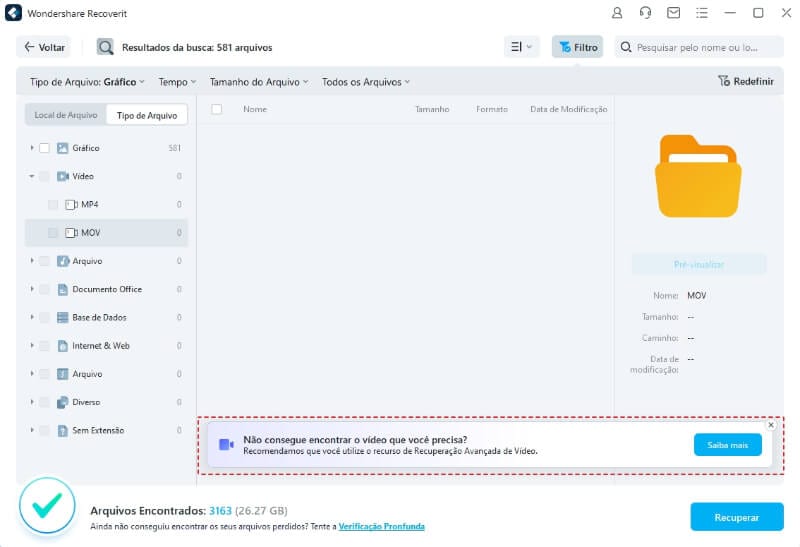Viewport: 800px width, 547px height.
Task: Tick the Internet & Web checkbox
Action: [x=44, y=346]
